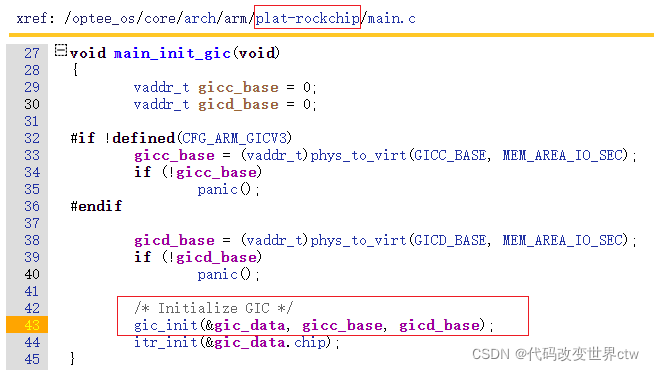Click the Initialize GIC comment
The image size is (654, 371).
214,309
